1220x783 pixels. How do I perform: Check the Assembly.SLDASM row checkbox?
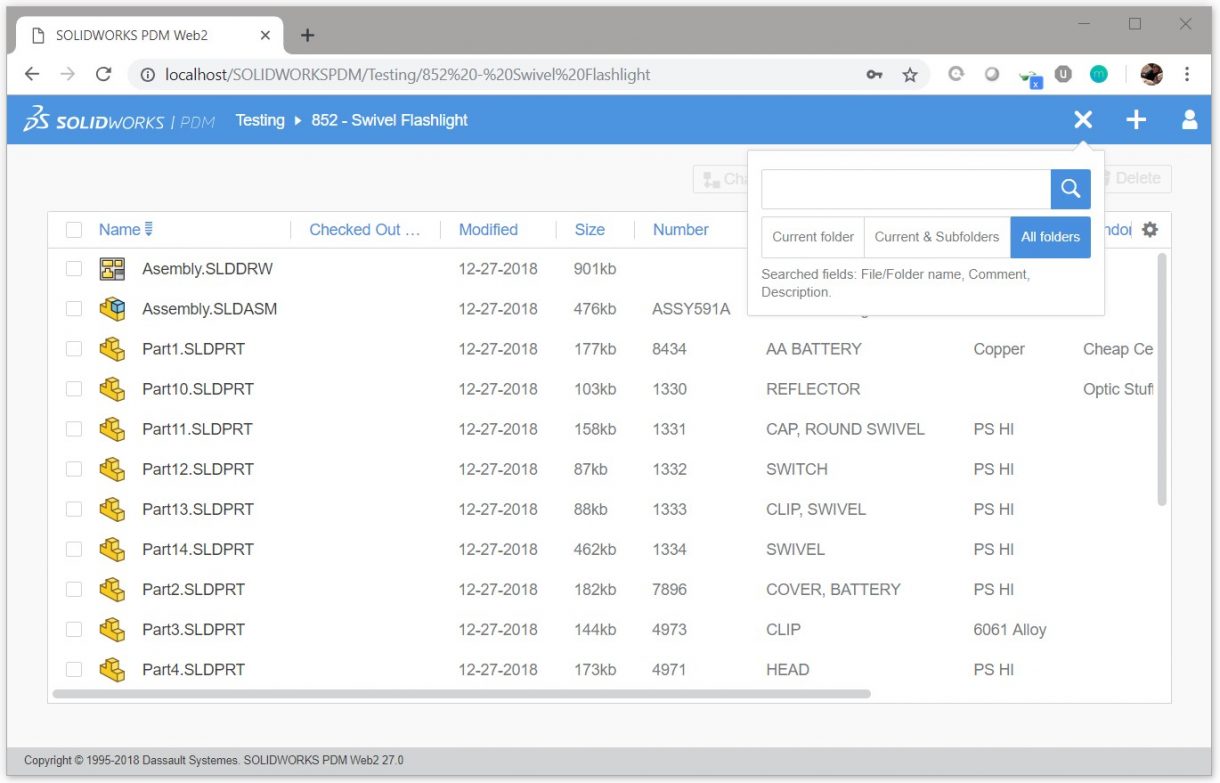pos(74,309)
